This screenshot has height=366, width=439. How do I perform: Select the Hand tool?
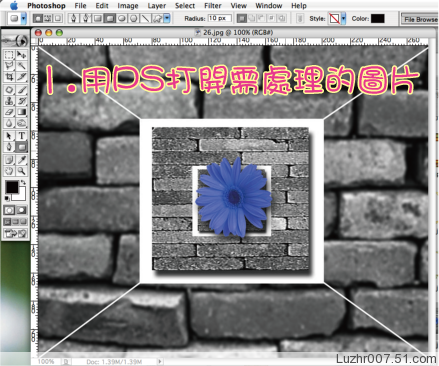point(9,171)
